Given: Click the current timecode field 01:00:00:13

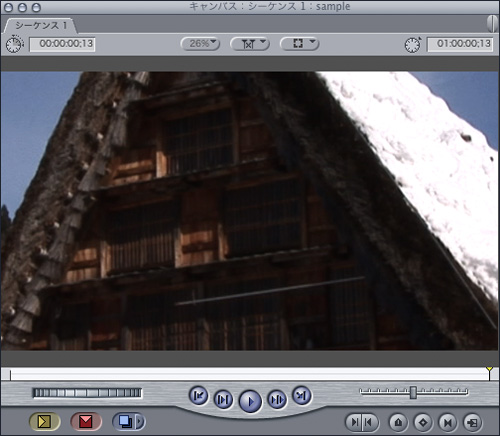Looking at the screenshot, I should click(x=460, y=44).
